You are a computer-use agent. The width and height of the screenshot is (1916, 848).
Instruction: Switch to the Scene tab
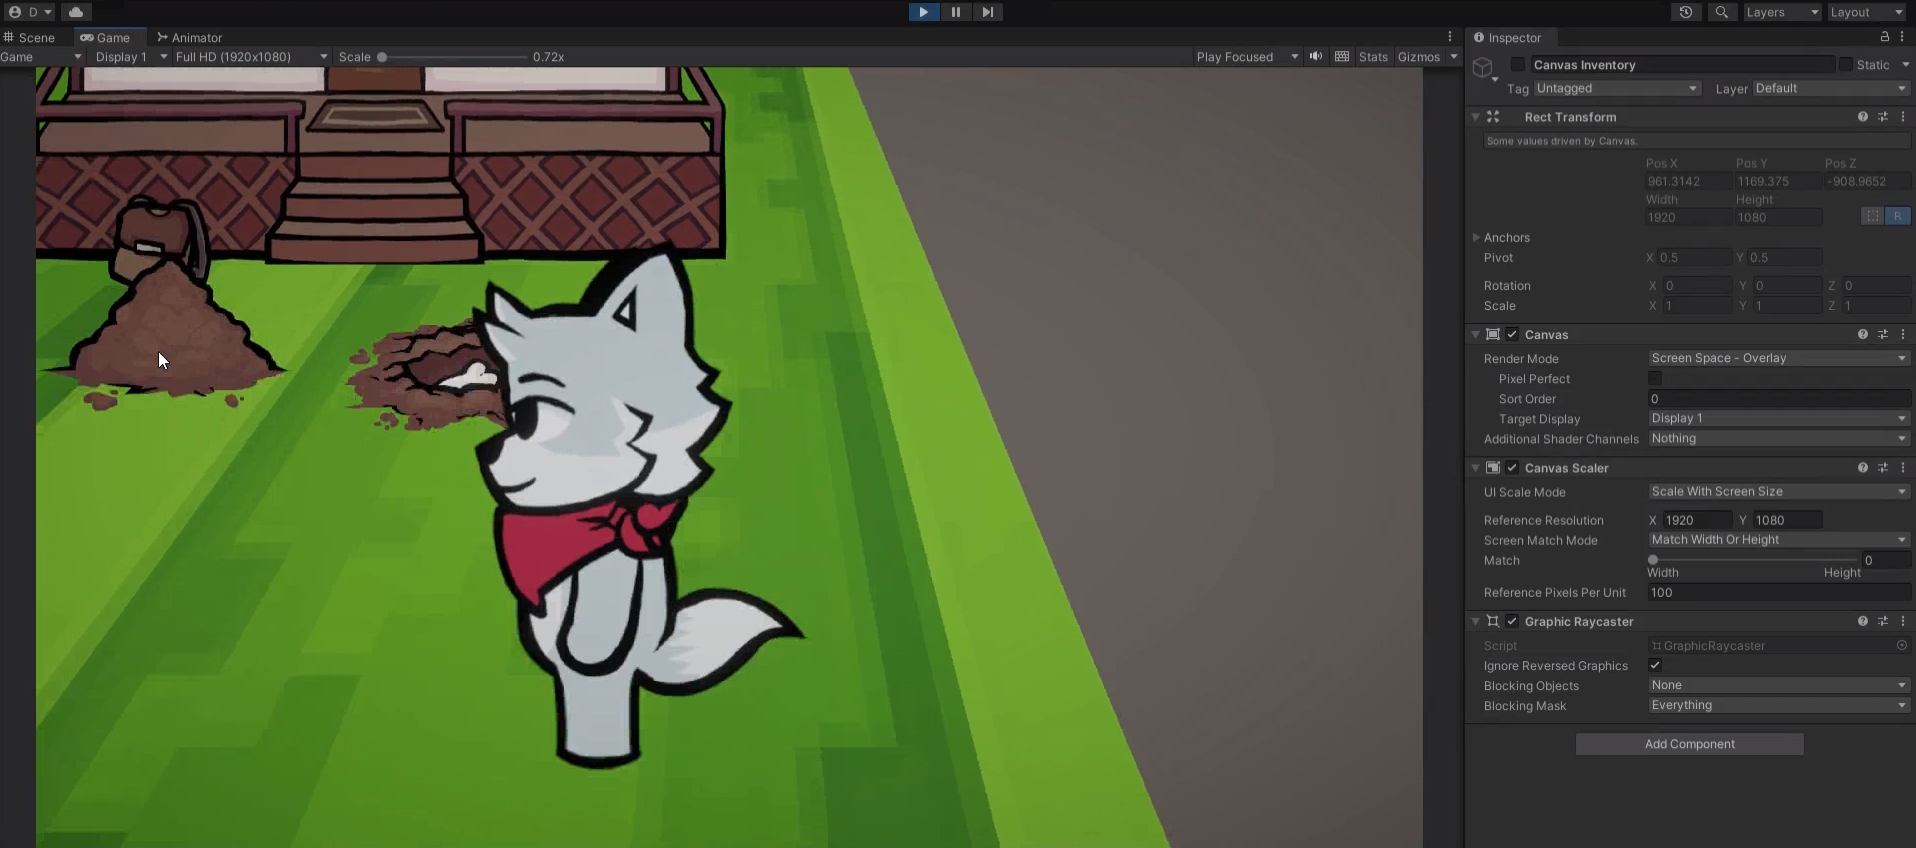(x=30, y=38)
